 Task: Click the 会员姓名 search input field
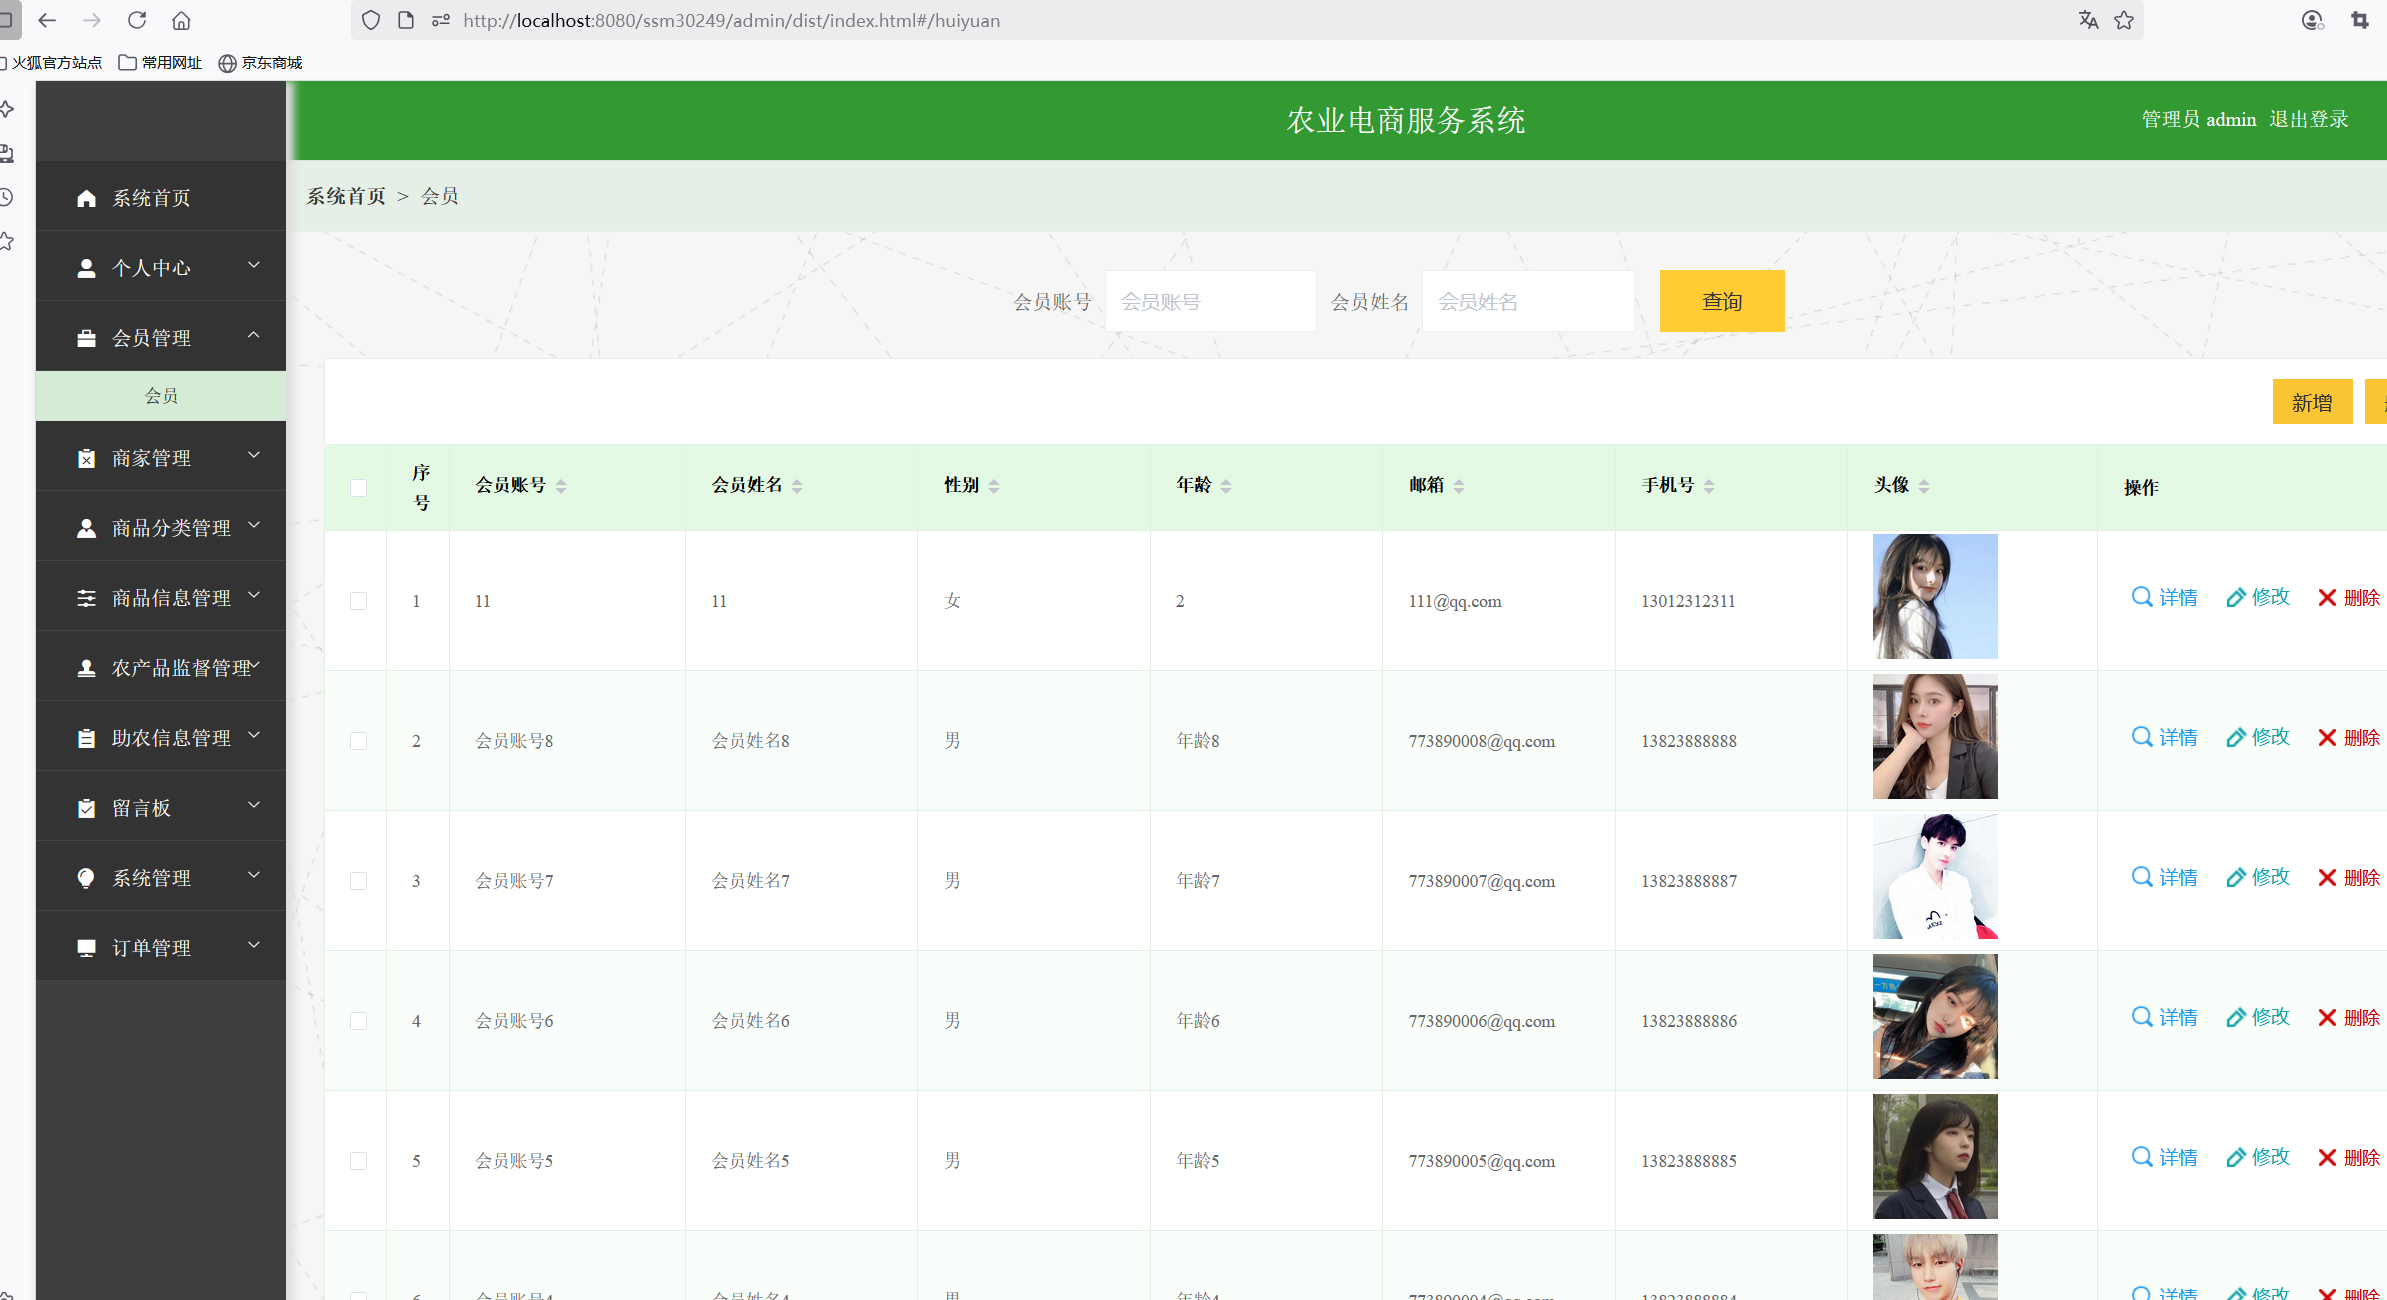pyautogui.click(x=1527, y=301)
